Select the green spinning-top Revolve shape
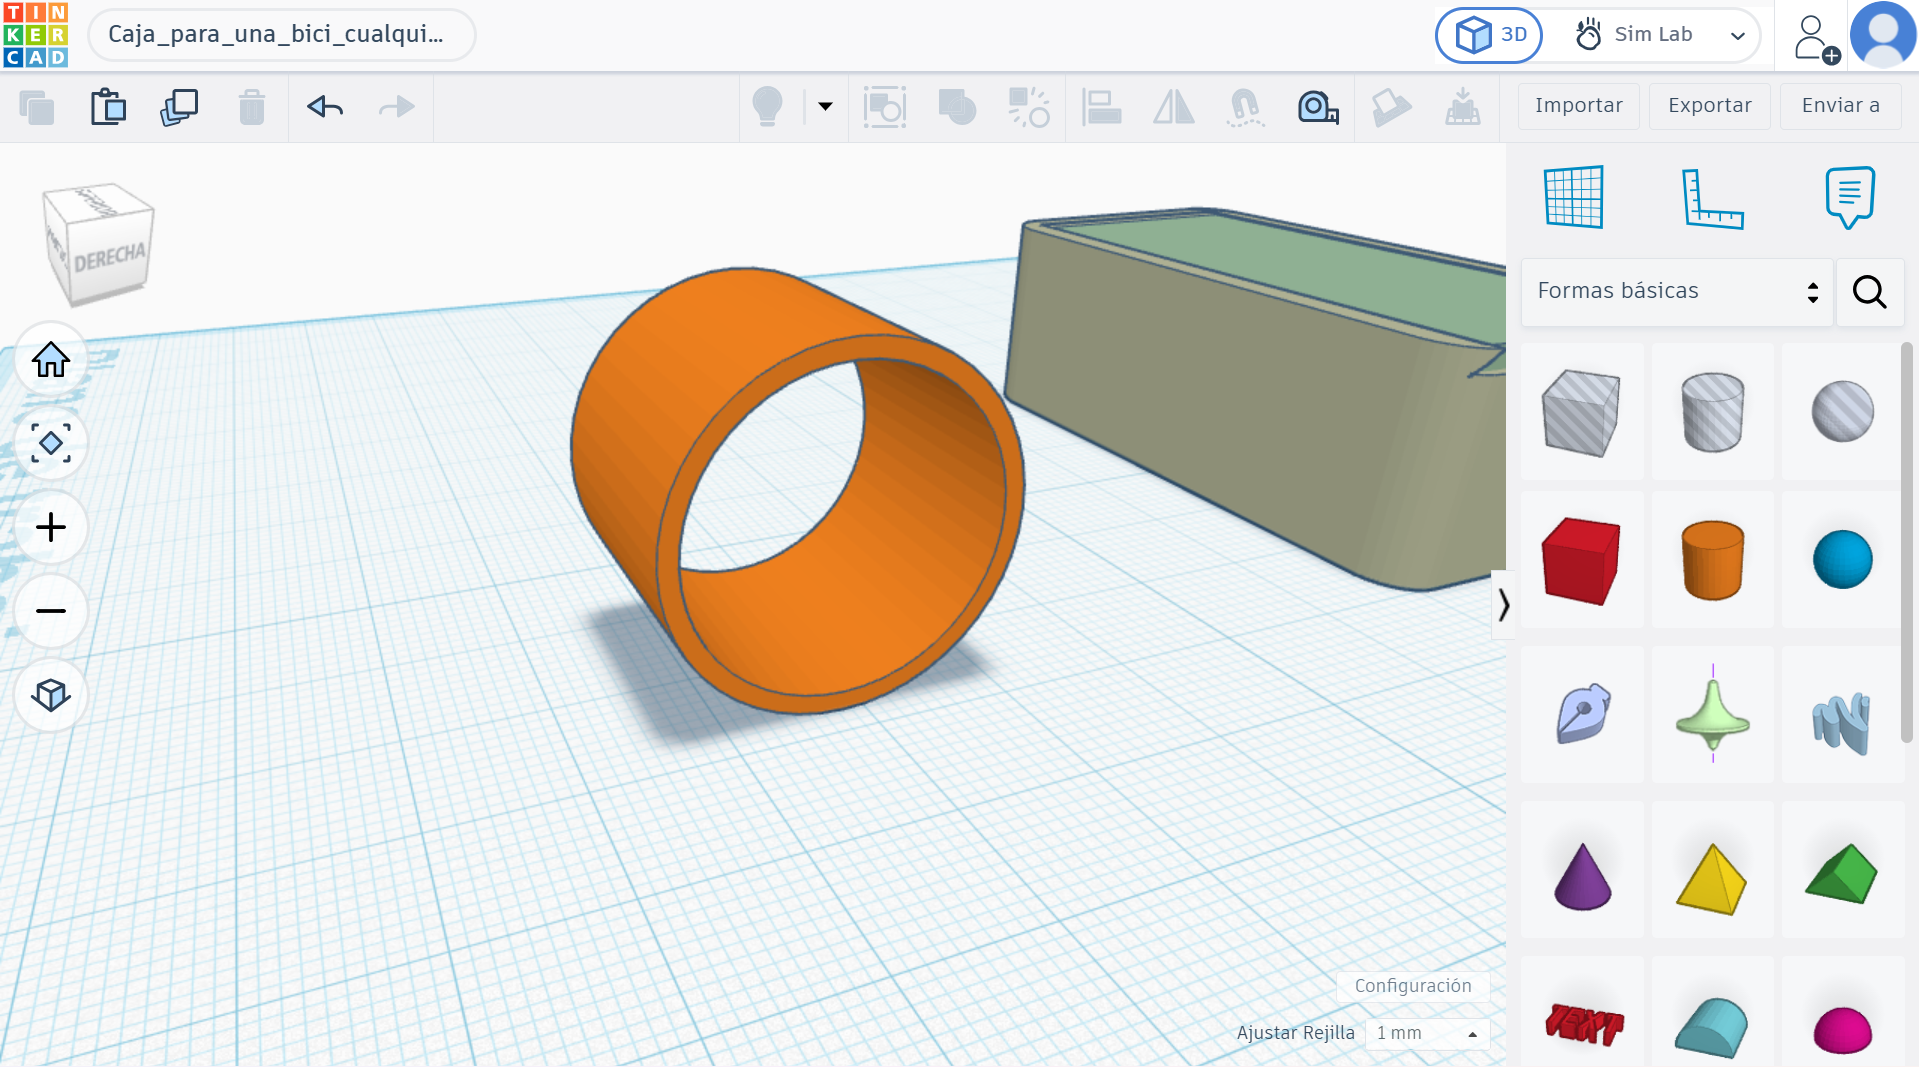This screenshot has height=1067, width=1919. pos(1712,714)
